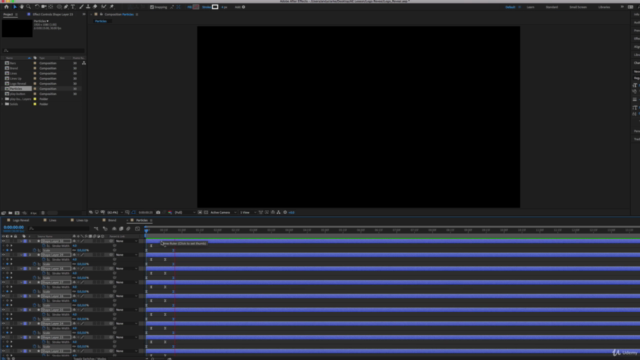Image resolution: width=640 pixels, height=360 pixels.
Task: Open the viewer magnification ratio dropdown
Action: (114, 213)
